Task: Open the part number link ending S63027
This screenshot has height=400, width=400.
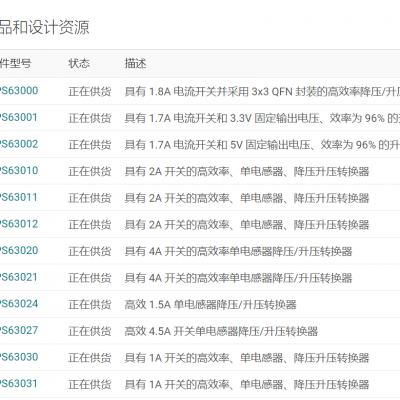Action: [19, 330]
